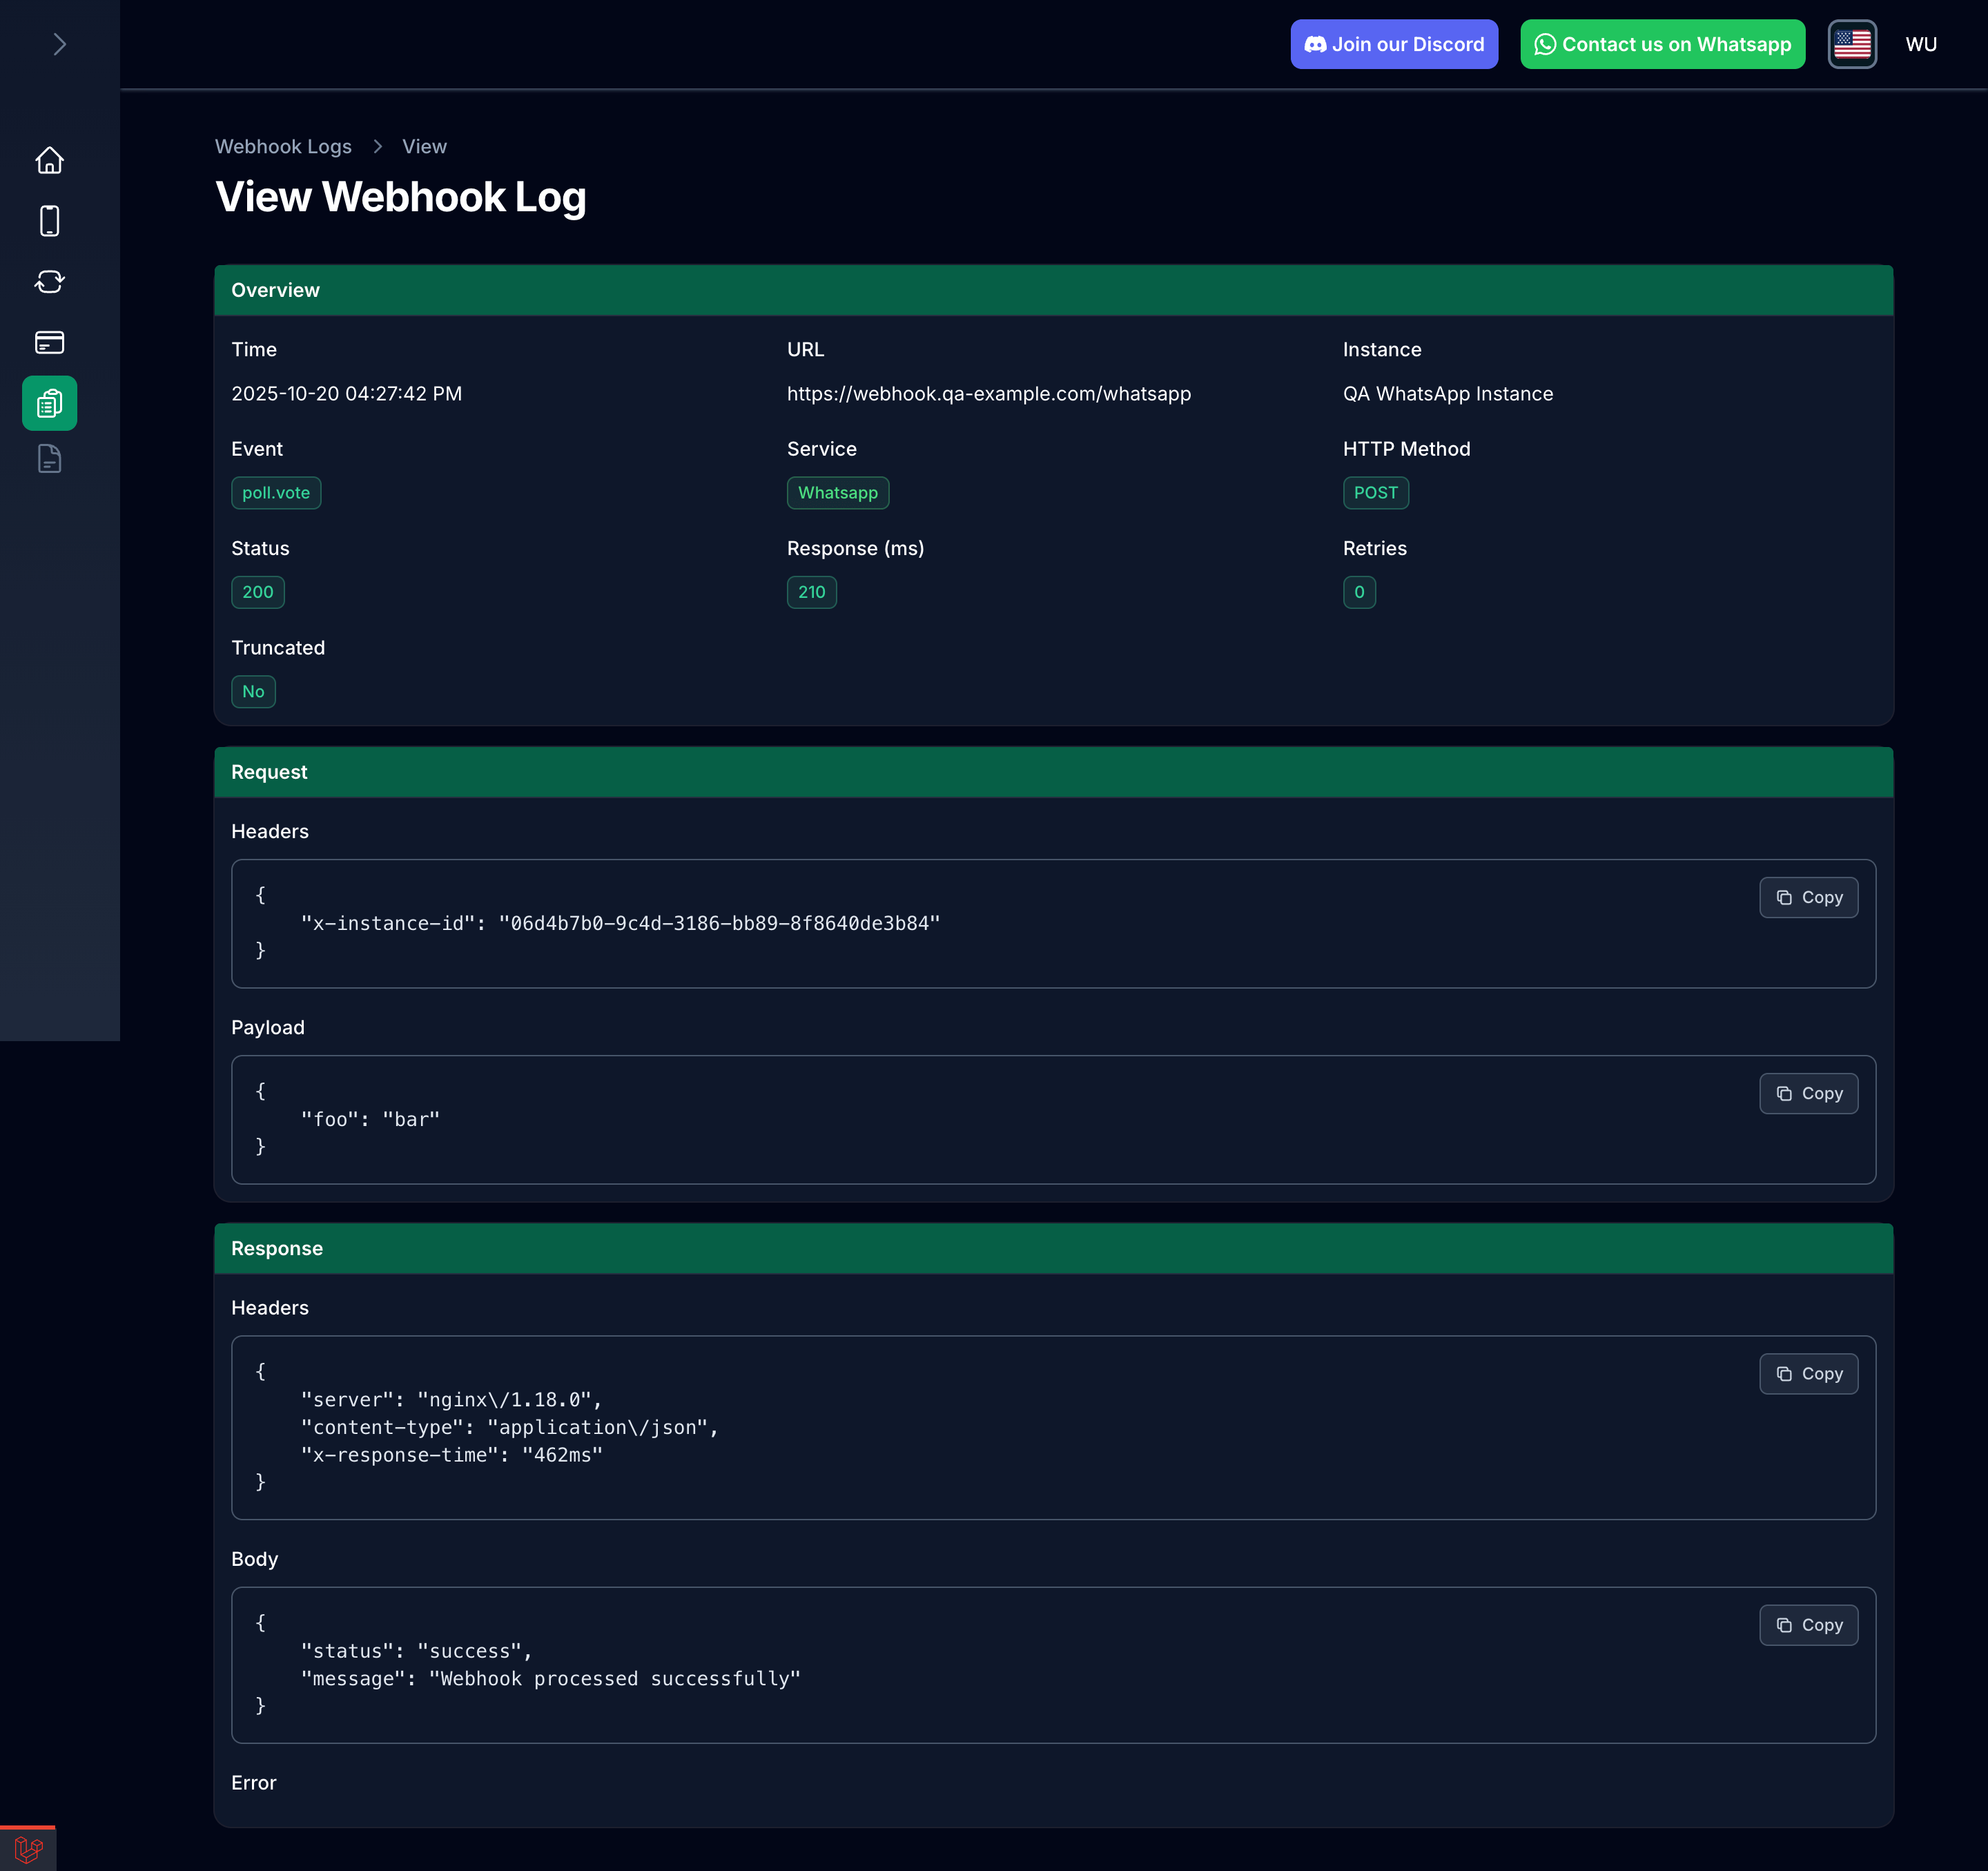This screenshot has width=1988, height=1871.
Task: Copy the request headers JSON
Action: [x=1808, y=897]
